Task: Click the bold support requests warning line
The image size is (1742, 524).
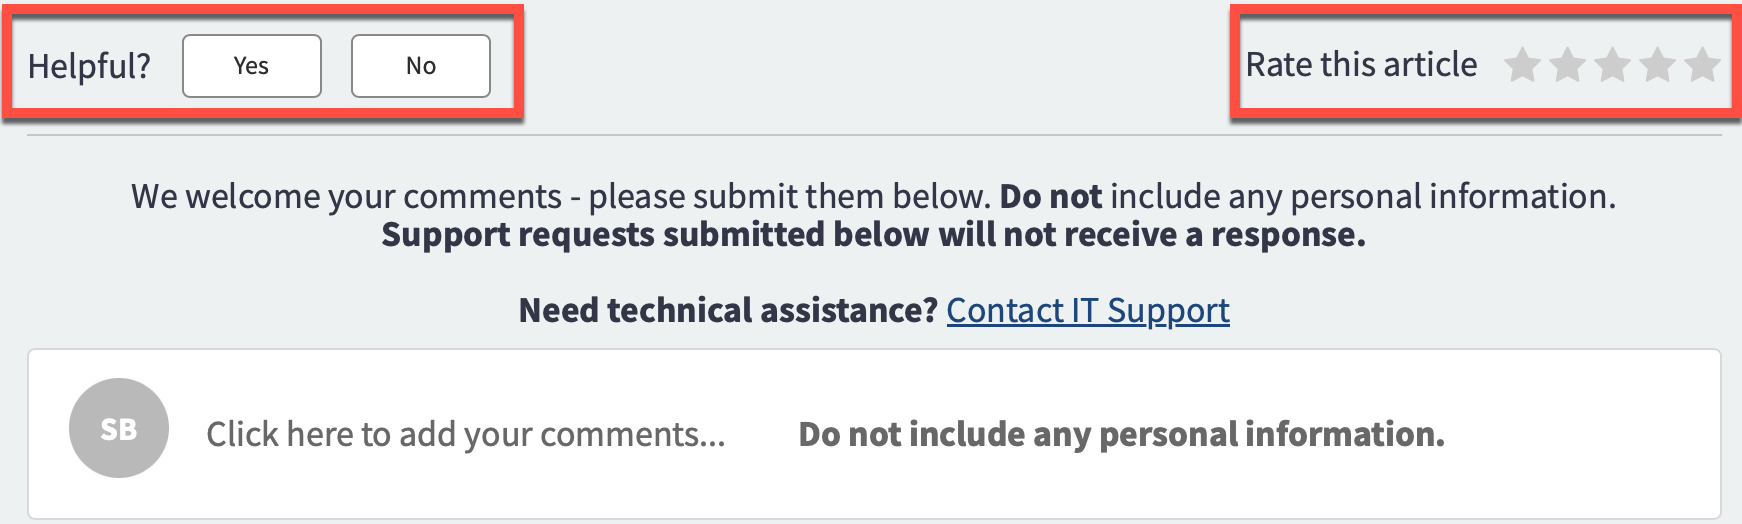Action: tap(873, 234)
